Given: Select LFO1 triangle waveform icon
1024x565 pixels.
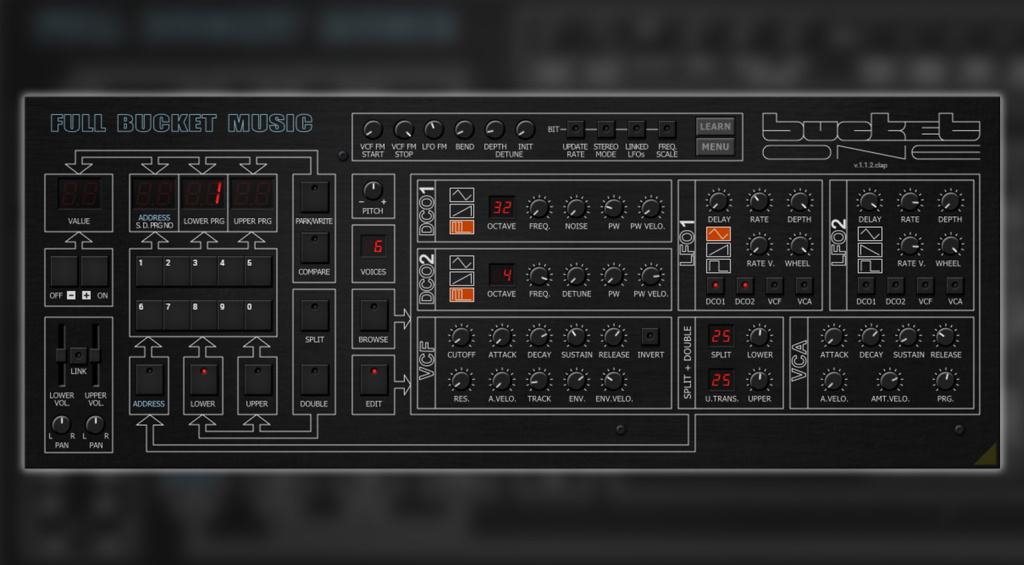Looking at the screenshot, I should [x=718, y=234].
